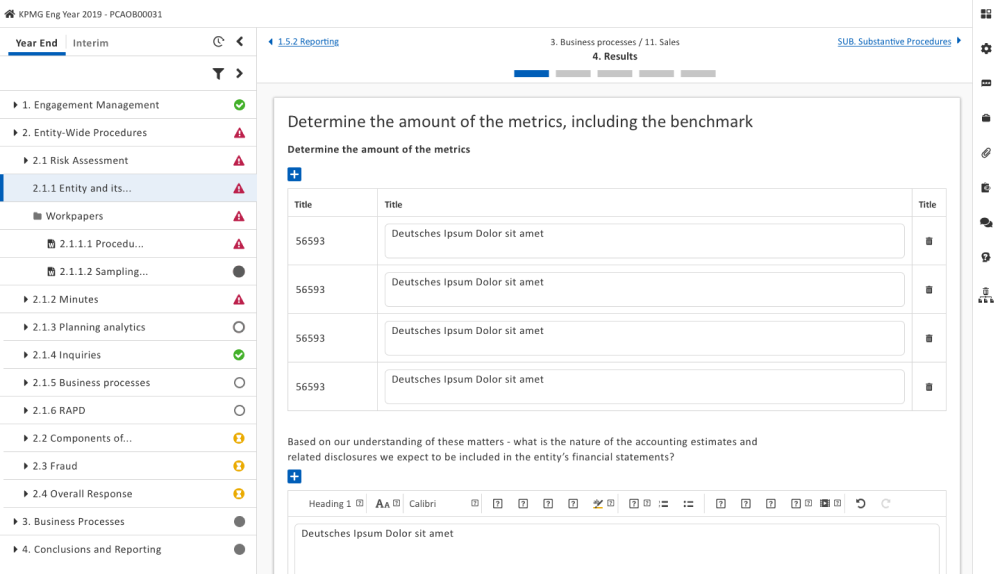1000x574 pixels.
Task: Open the history clock icon
Action: pos(218,42)
